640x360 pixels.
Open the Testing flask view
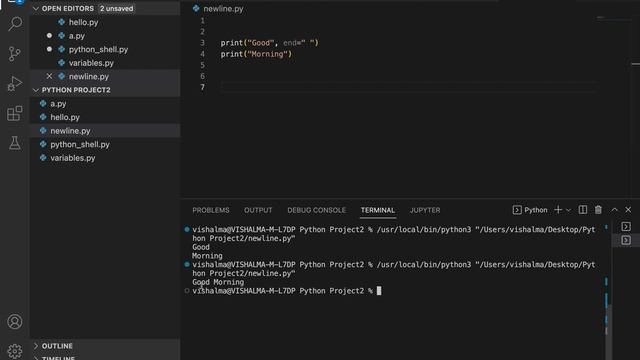pyautogui.click(x=15, y=143)
